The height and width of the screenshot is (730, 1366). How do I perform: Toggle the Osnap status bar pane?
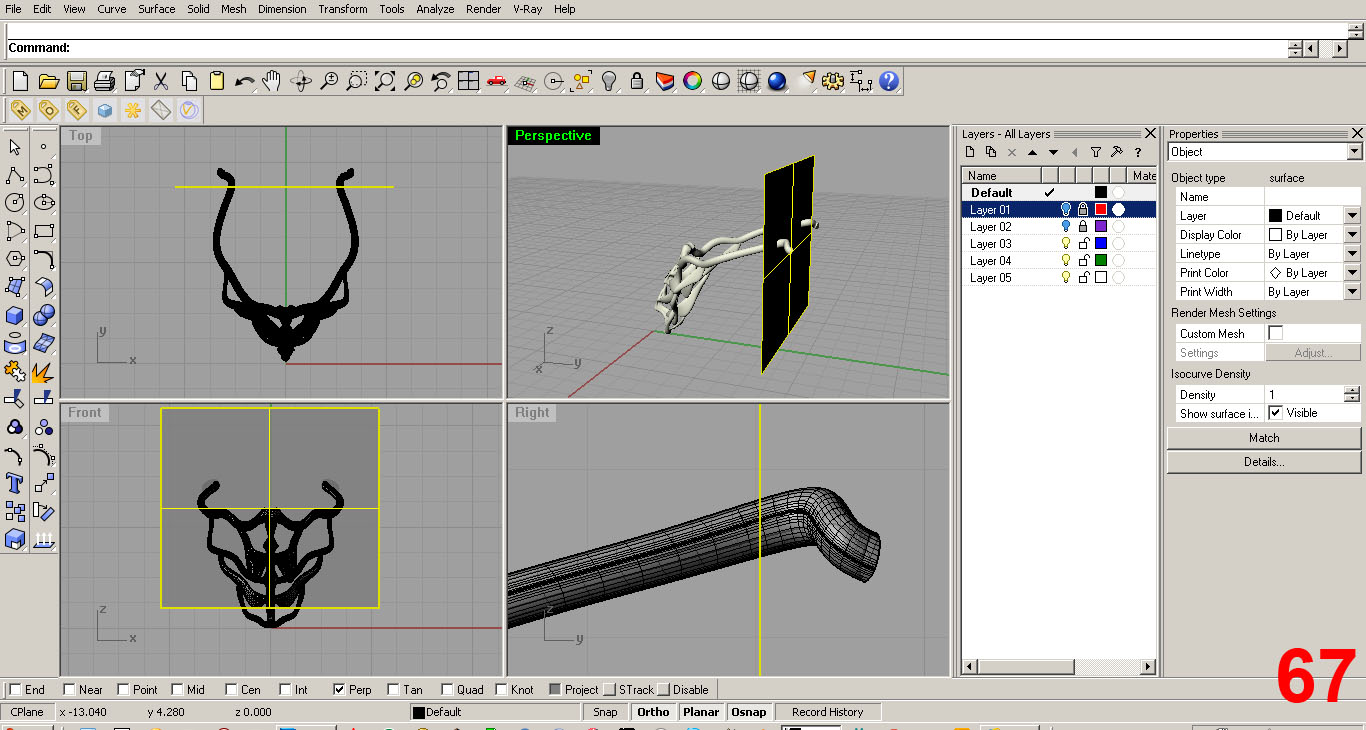749,712
